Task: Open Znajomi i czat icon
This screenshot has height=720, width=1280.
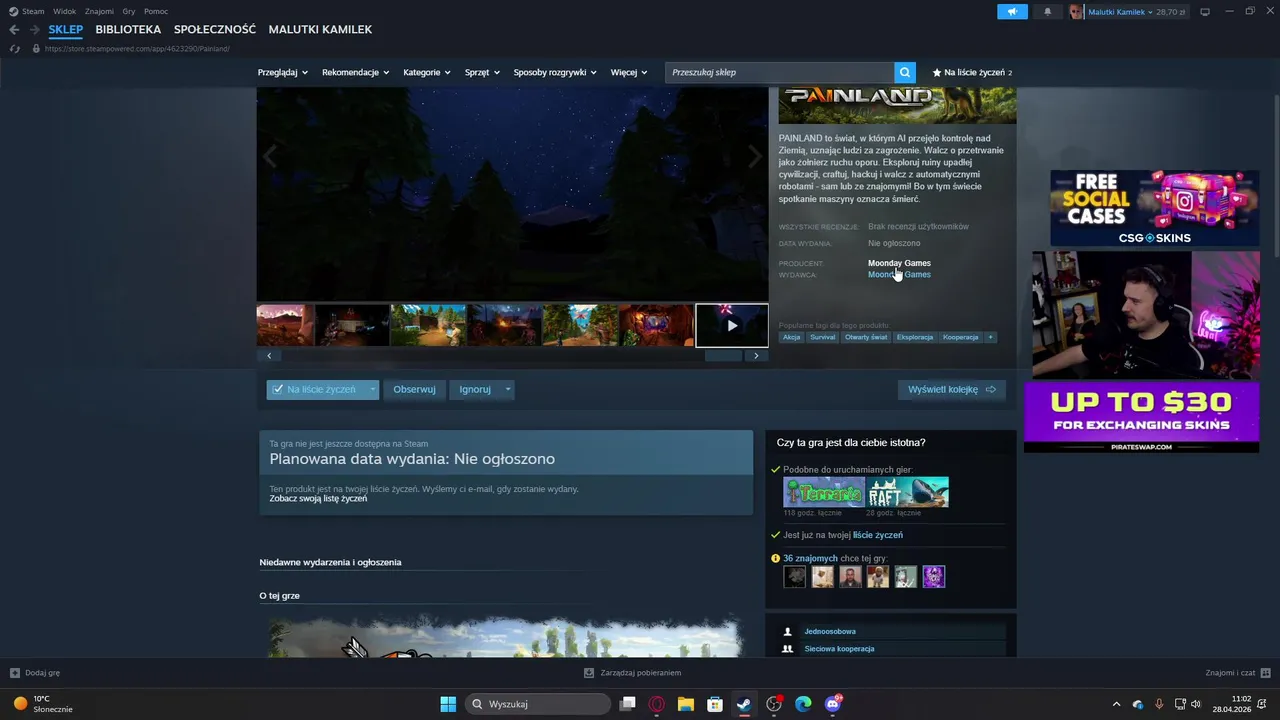Action: [1266, 673]
